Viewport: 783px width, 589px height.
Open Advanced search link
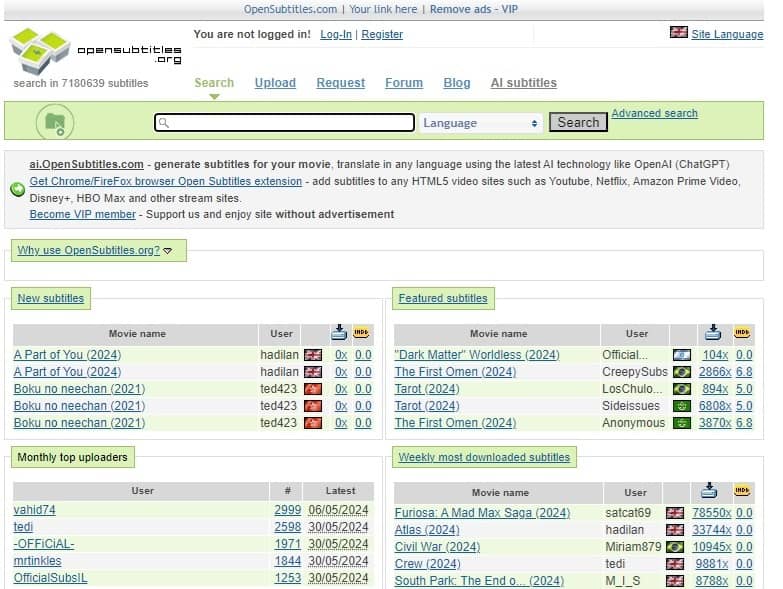(654, 113)
